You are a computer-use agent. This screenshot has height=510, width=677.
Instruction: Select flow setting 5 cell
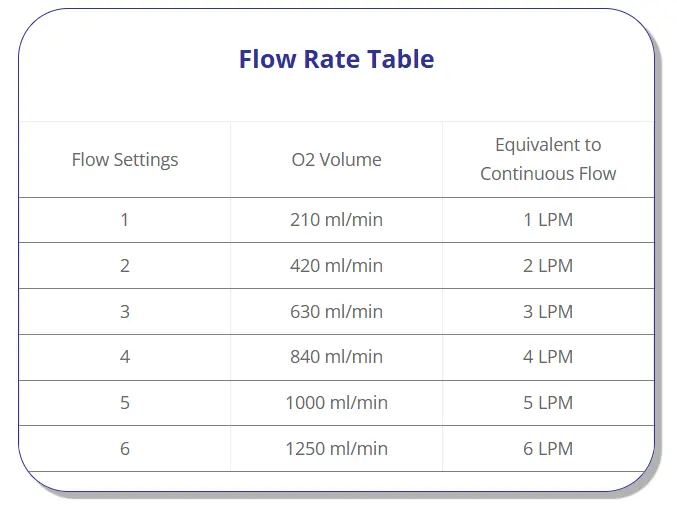tap(125, 402)
